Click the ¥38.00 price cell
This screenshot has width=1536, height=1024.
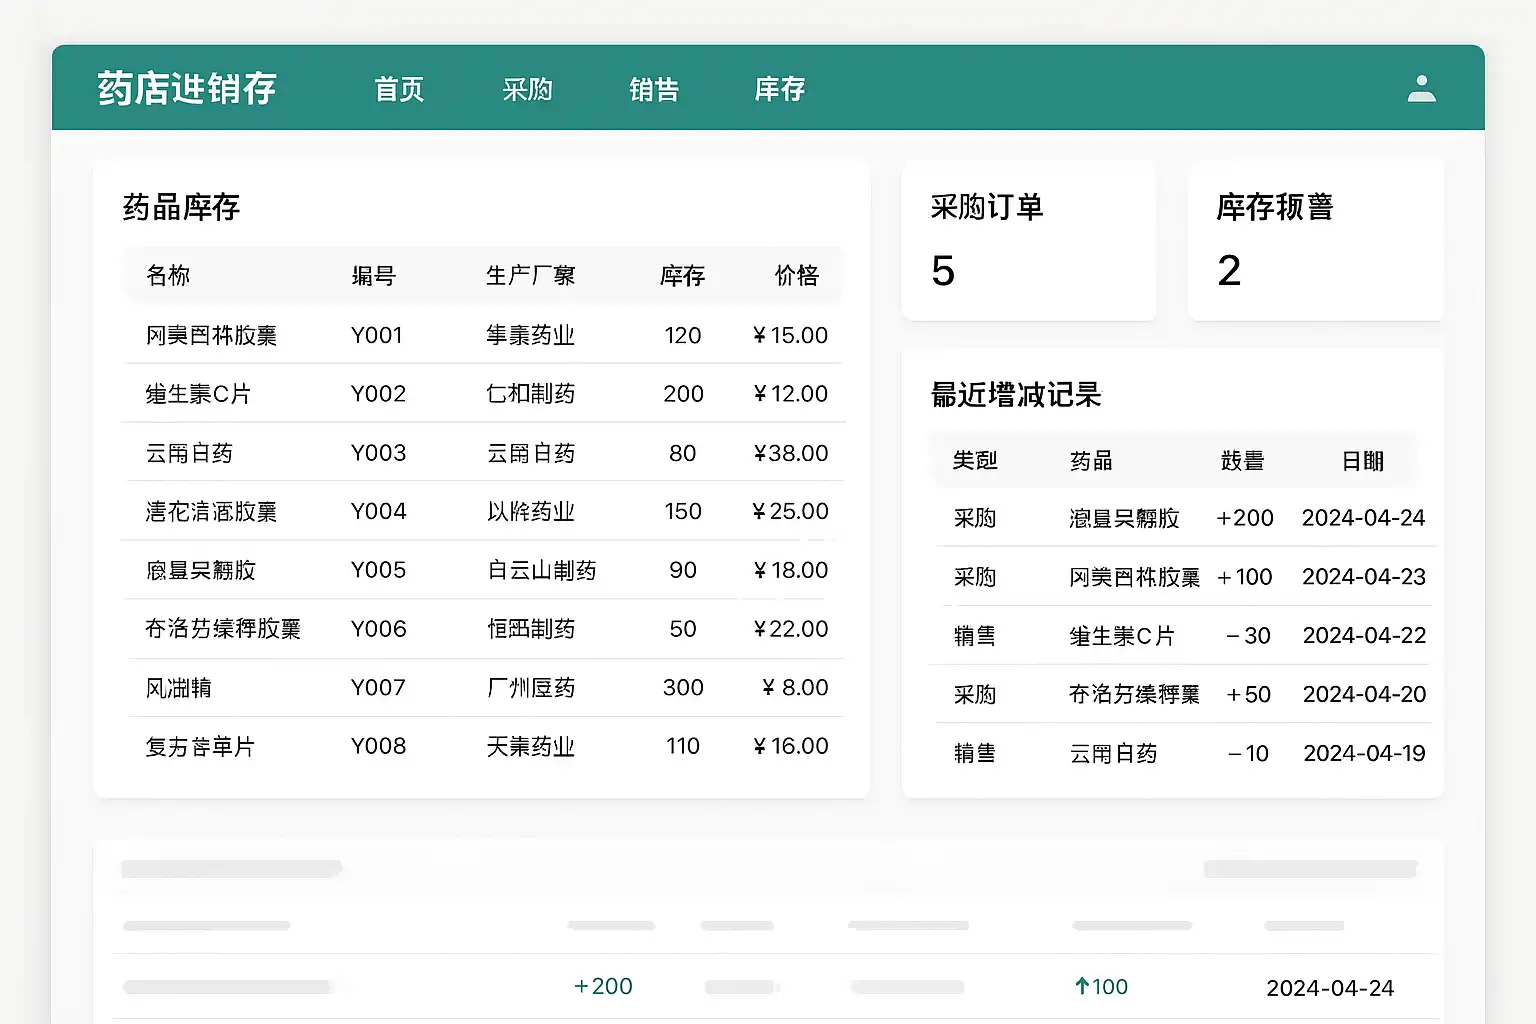pos(790,453)
